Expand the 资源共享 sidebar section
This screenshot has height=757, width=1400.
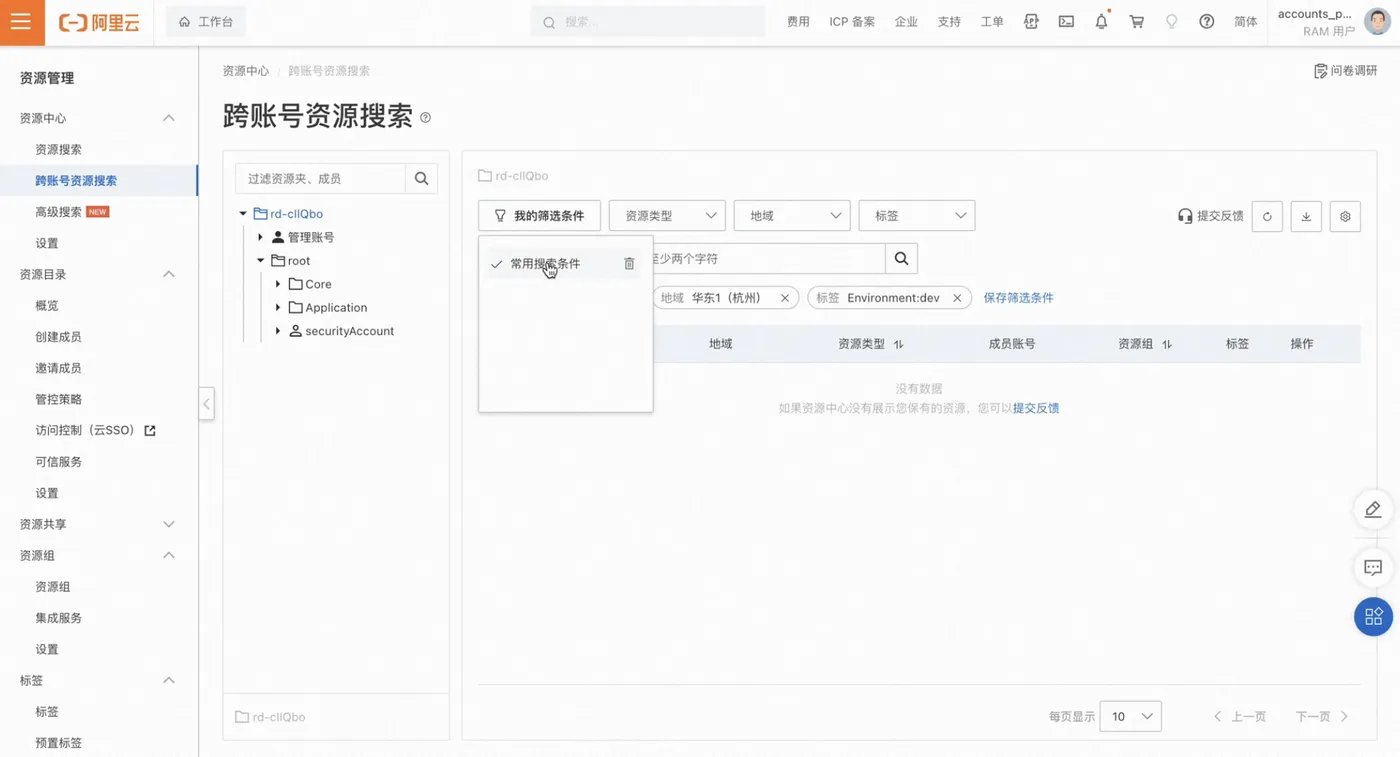pyautogui.click(x=169, y=524)
